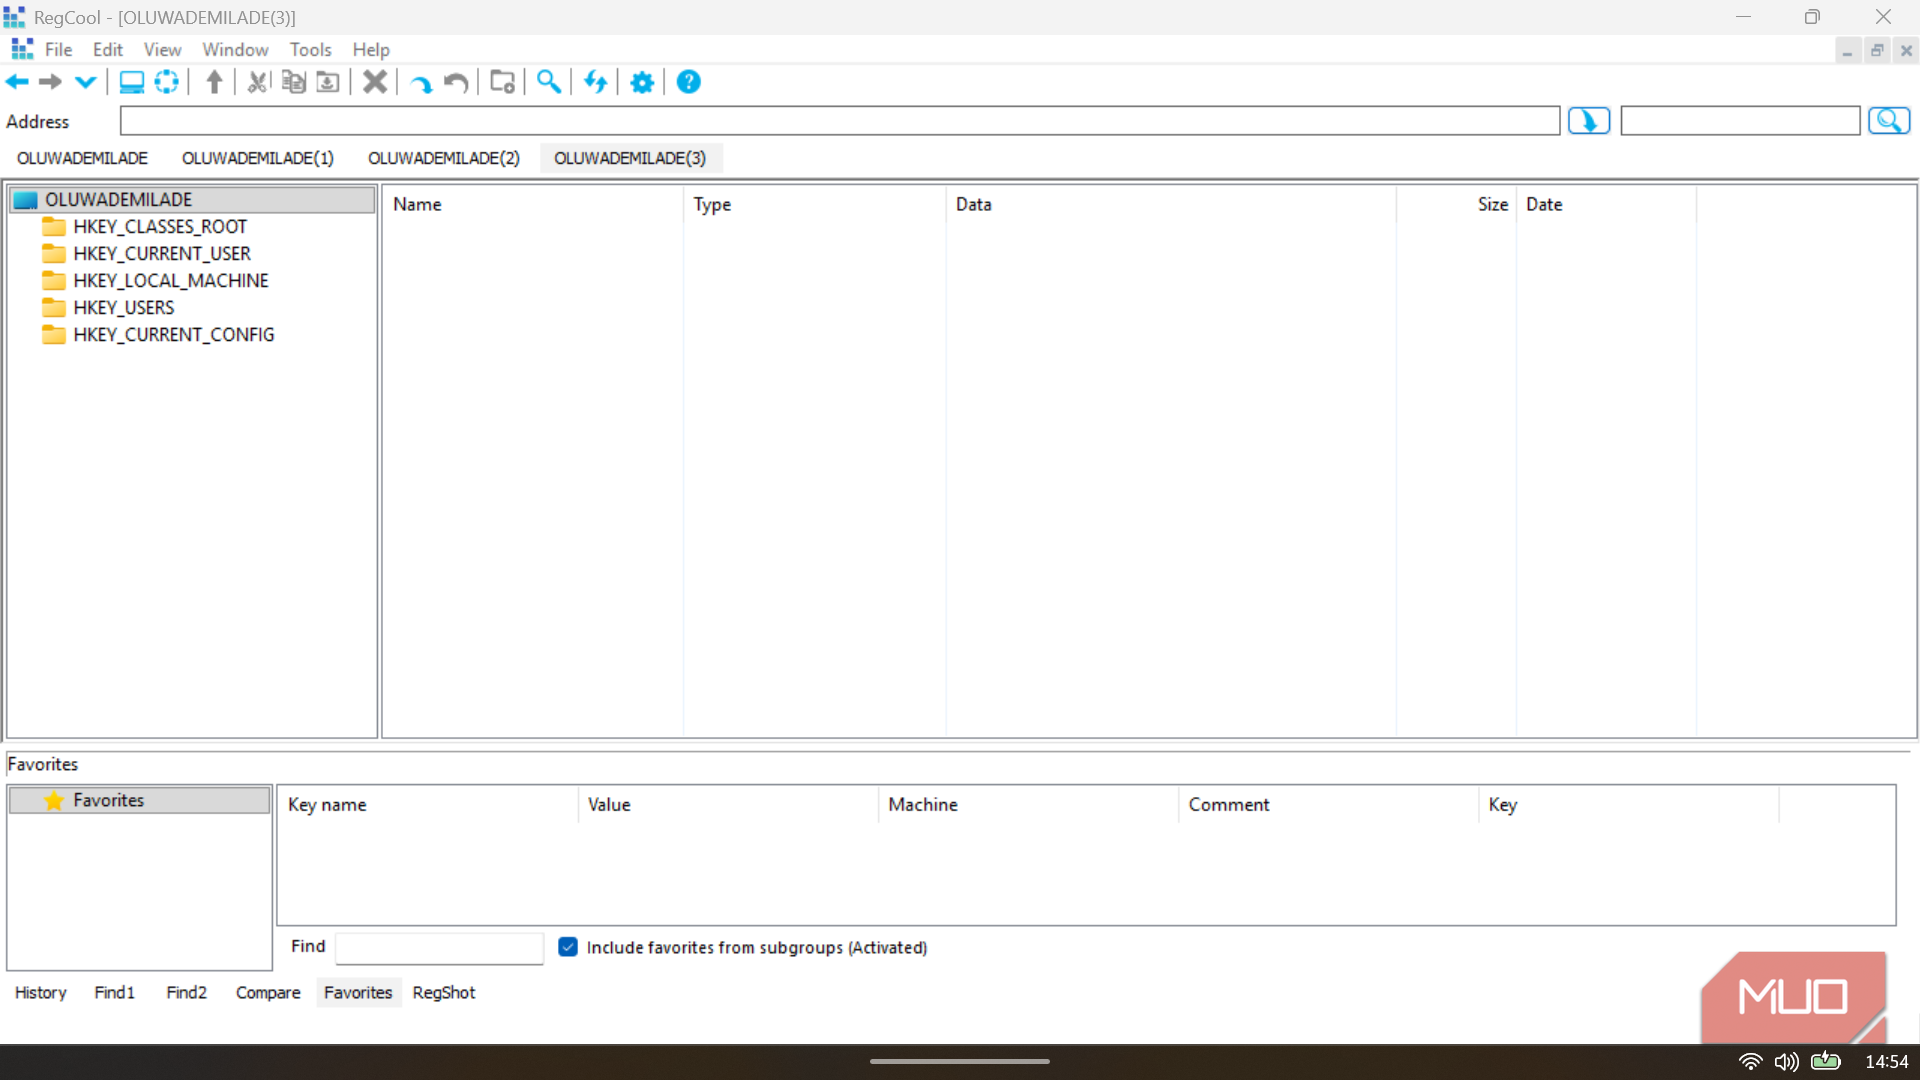Open Find with magnifier toolbar icon
Image resolution: width=1920 pixels, height=1080 pixels.
click(x=548, y=82)
